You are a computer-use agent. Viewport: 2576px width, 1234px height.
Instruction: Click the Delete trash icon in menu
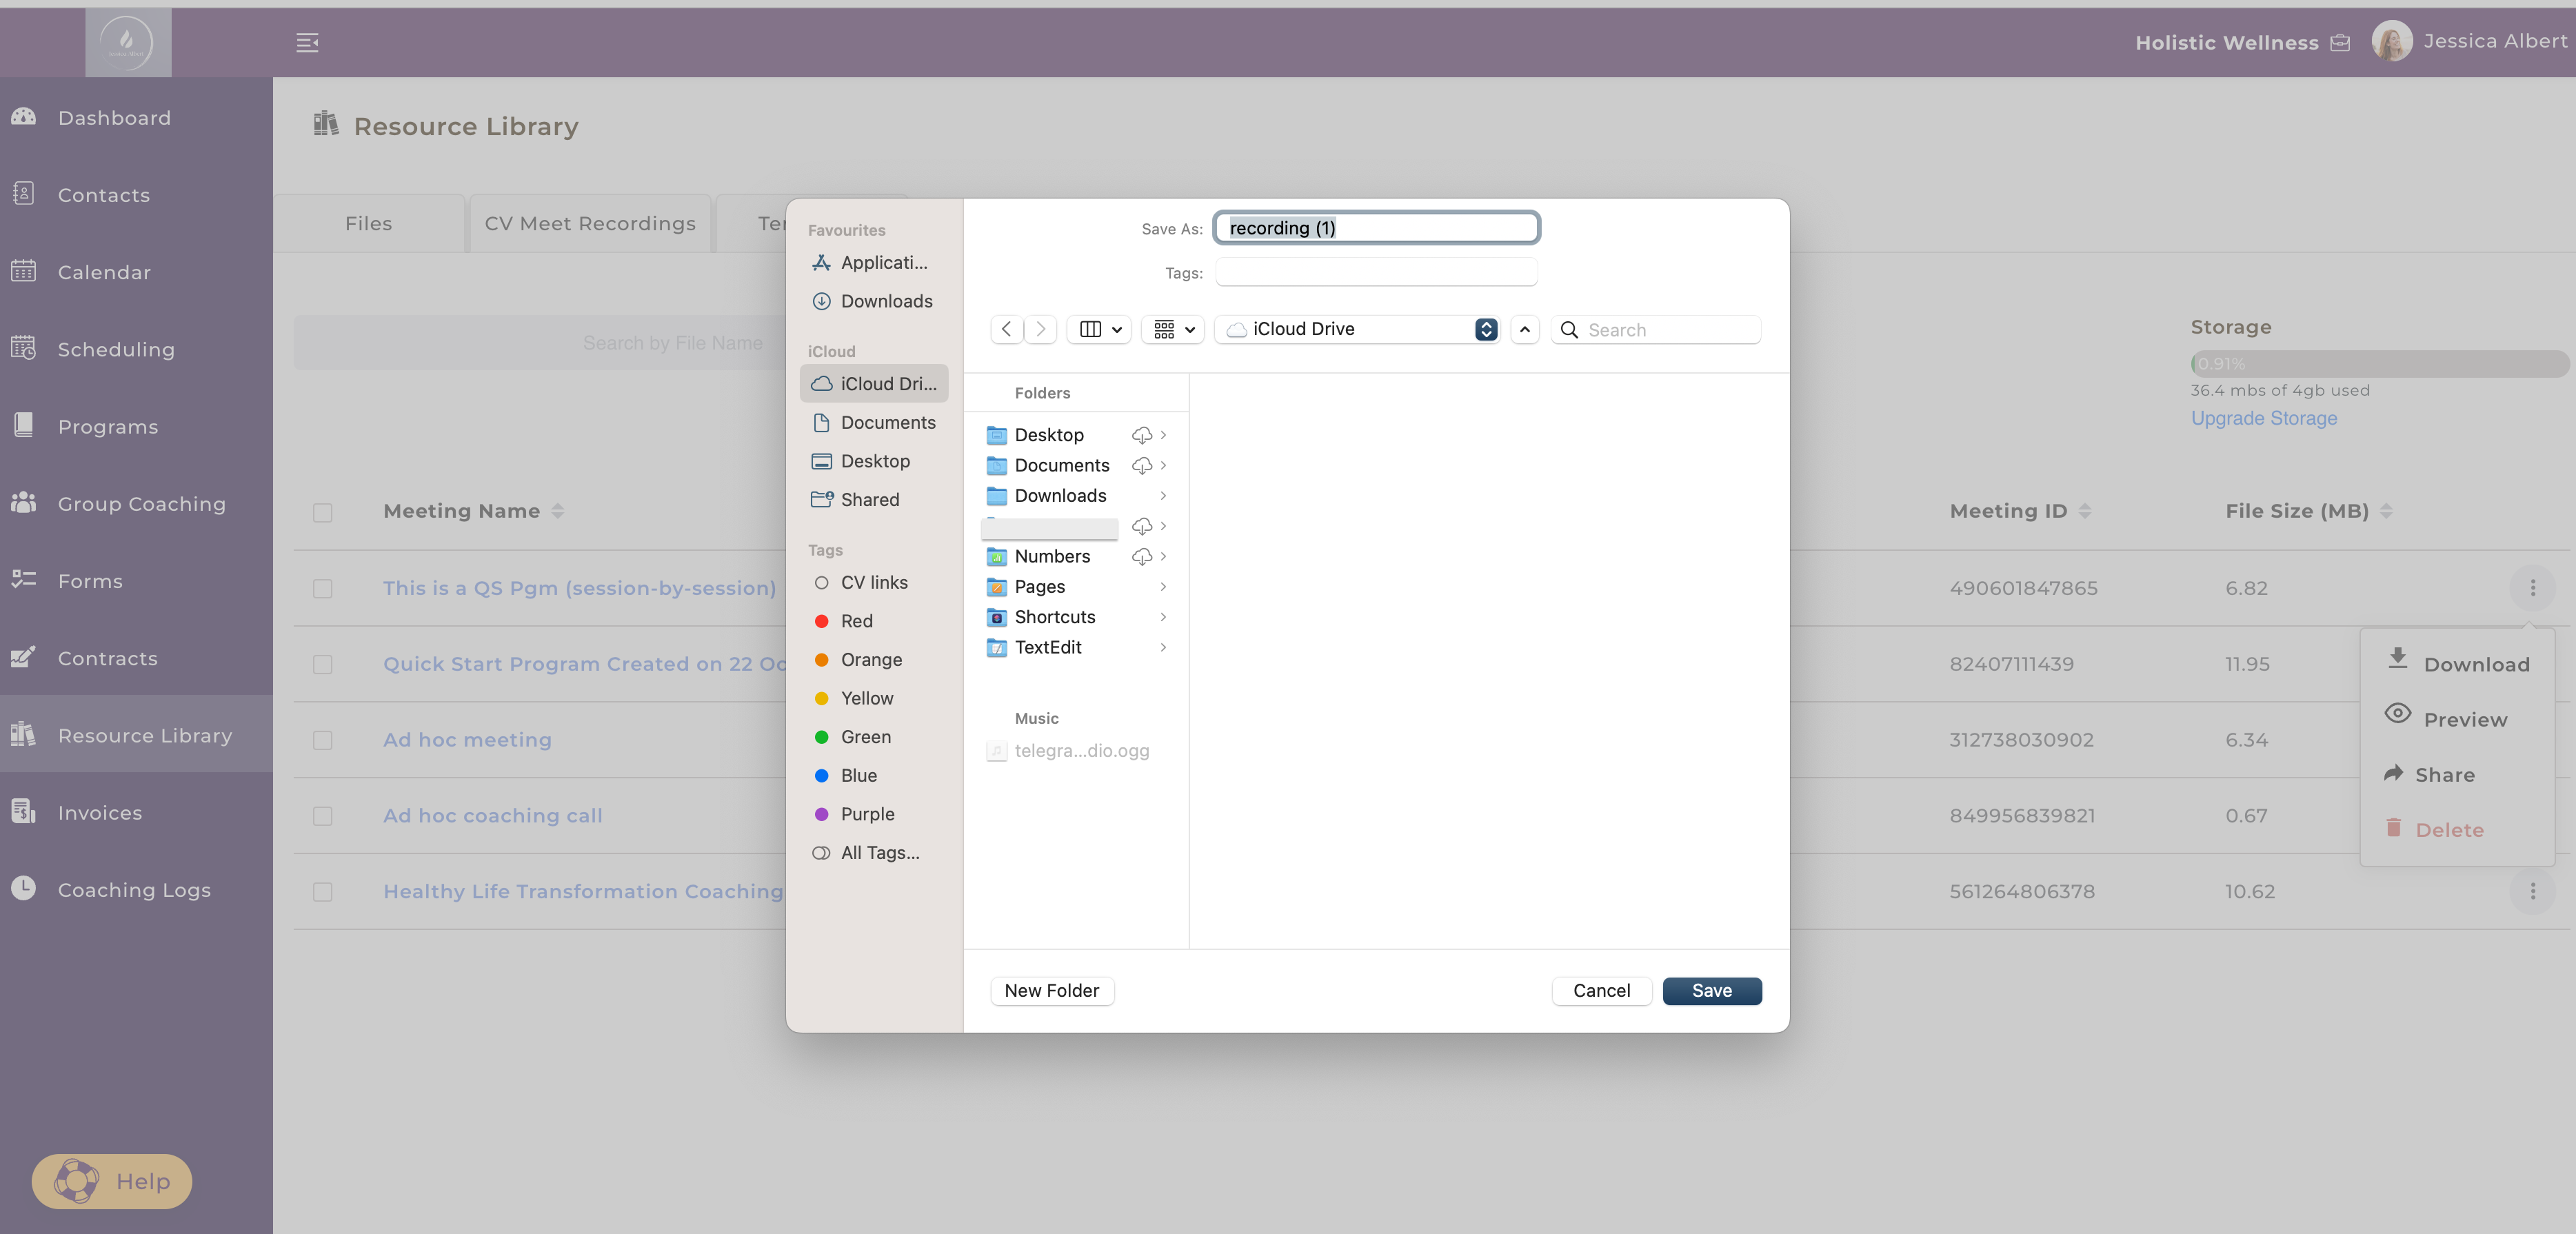pyautogui.click(x=2393, y=828)
